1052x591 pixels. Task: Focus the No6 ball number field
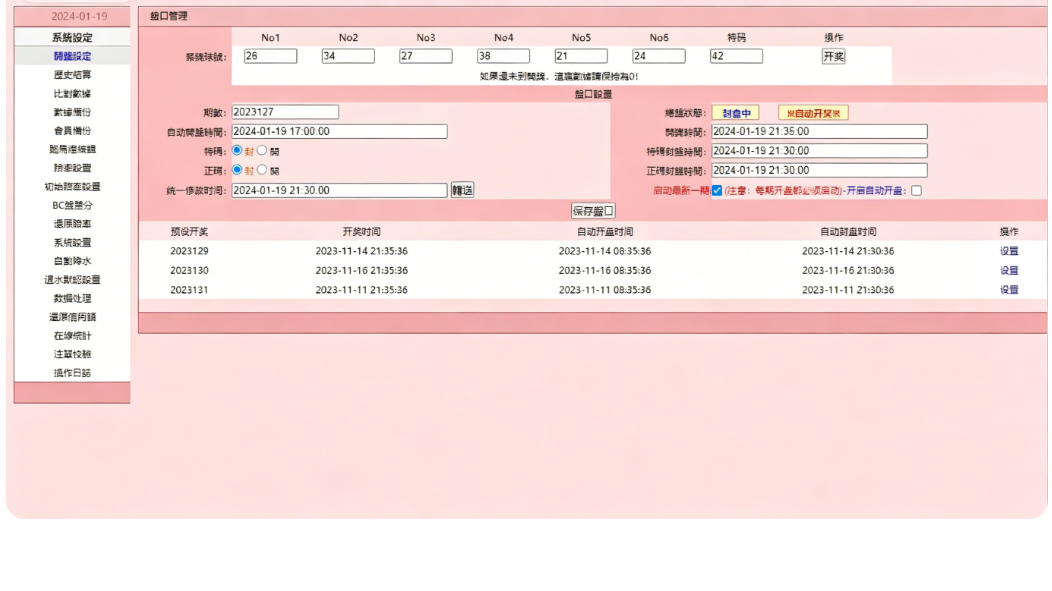(x=659, y=56)
